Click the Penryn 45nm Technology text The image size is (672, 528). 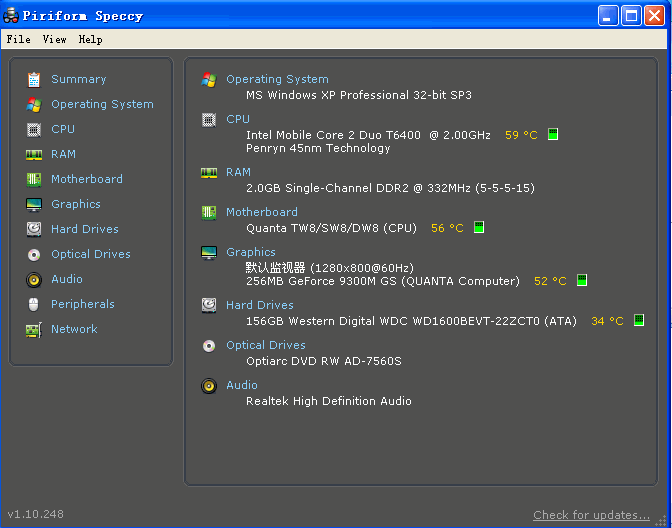pyautogui.click(x=318, y=148)
